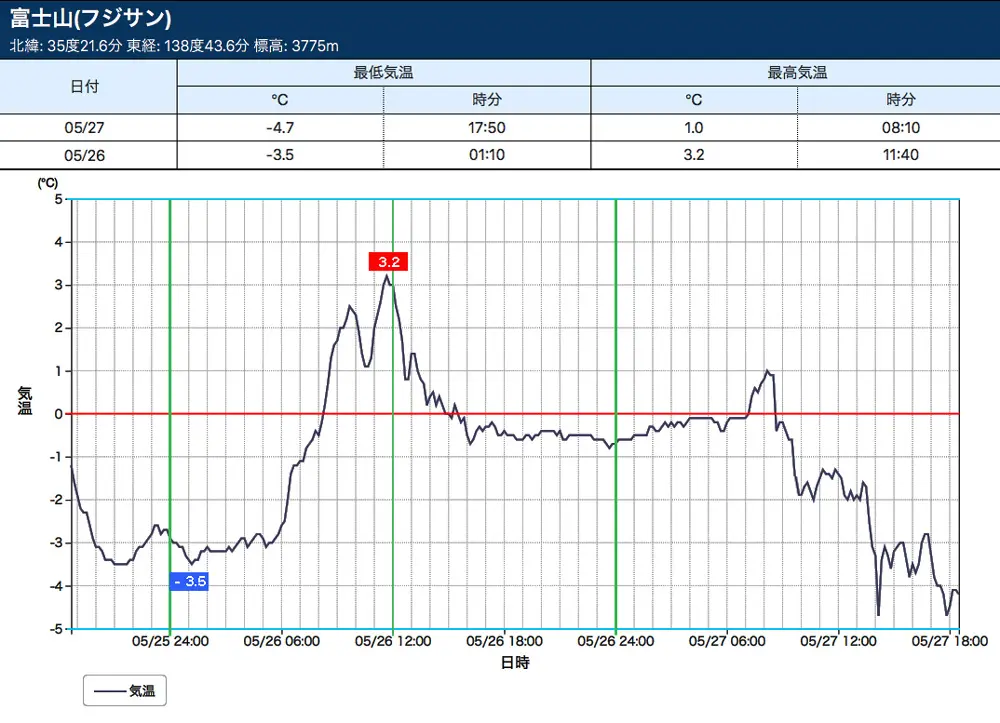This screenshot has width=1000, height=723.
Task: Click the 時分 subheader under 最高気温
Action: click(900, 100)
